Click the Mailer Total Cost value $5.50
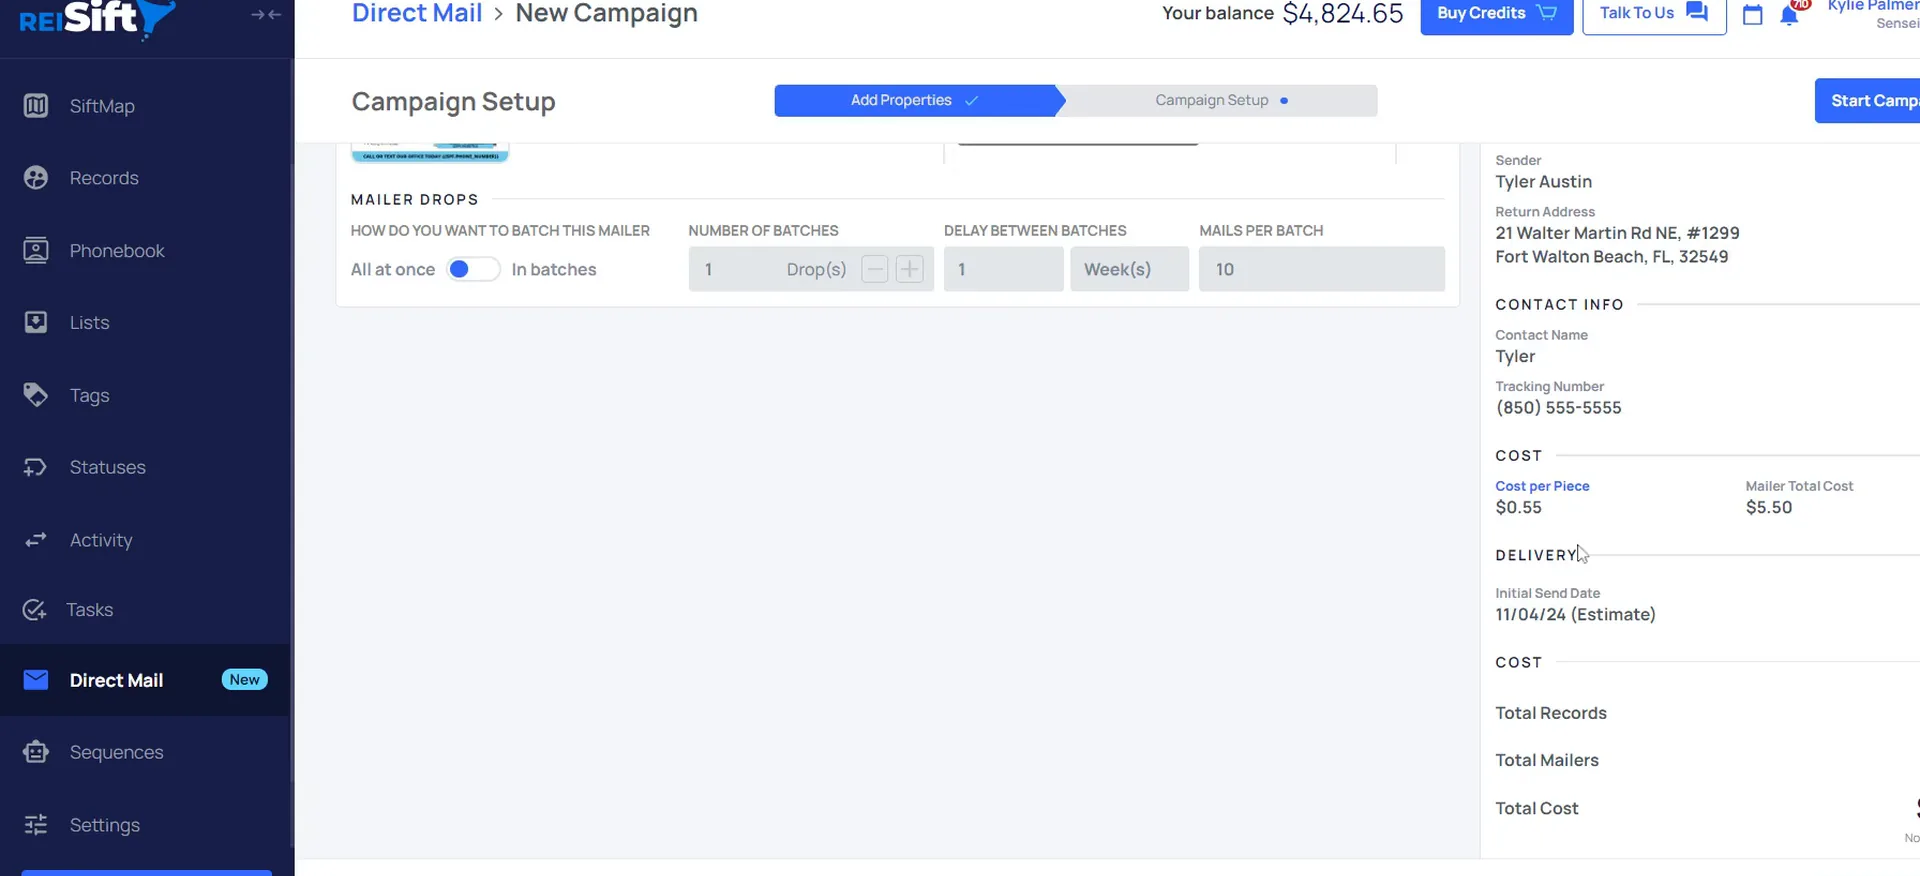The width and height of the screenshot is (1920, 876). (1769, 507)
